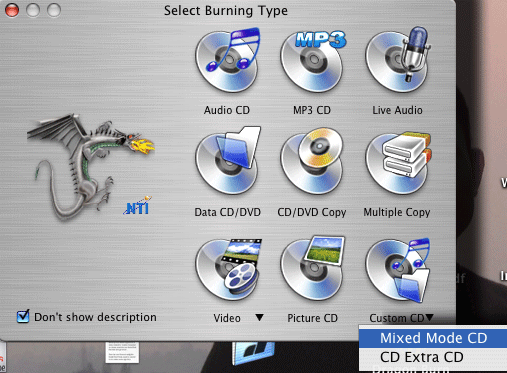This screenshot has width=507, height=373.
Task: Select the Data CD/DVD folder icon
Action: tap(228, 160)
